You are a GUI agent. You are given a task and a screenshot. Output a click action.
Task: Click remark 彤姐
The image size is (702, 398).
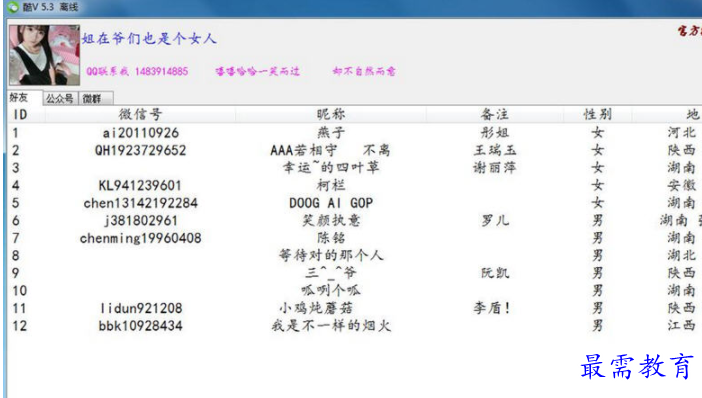coord(495,133)
